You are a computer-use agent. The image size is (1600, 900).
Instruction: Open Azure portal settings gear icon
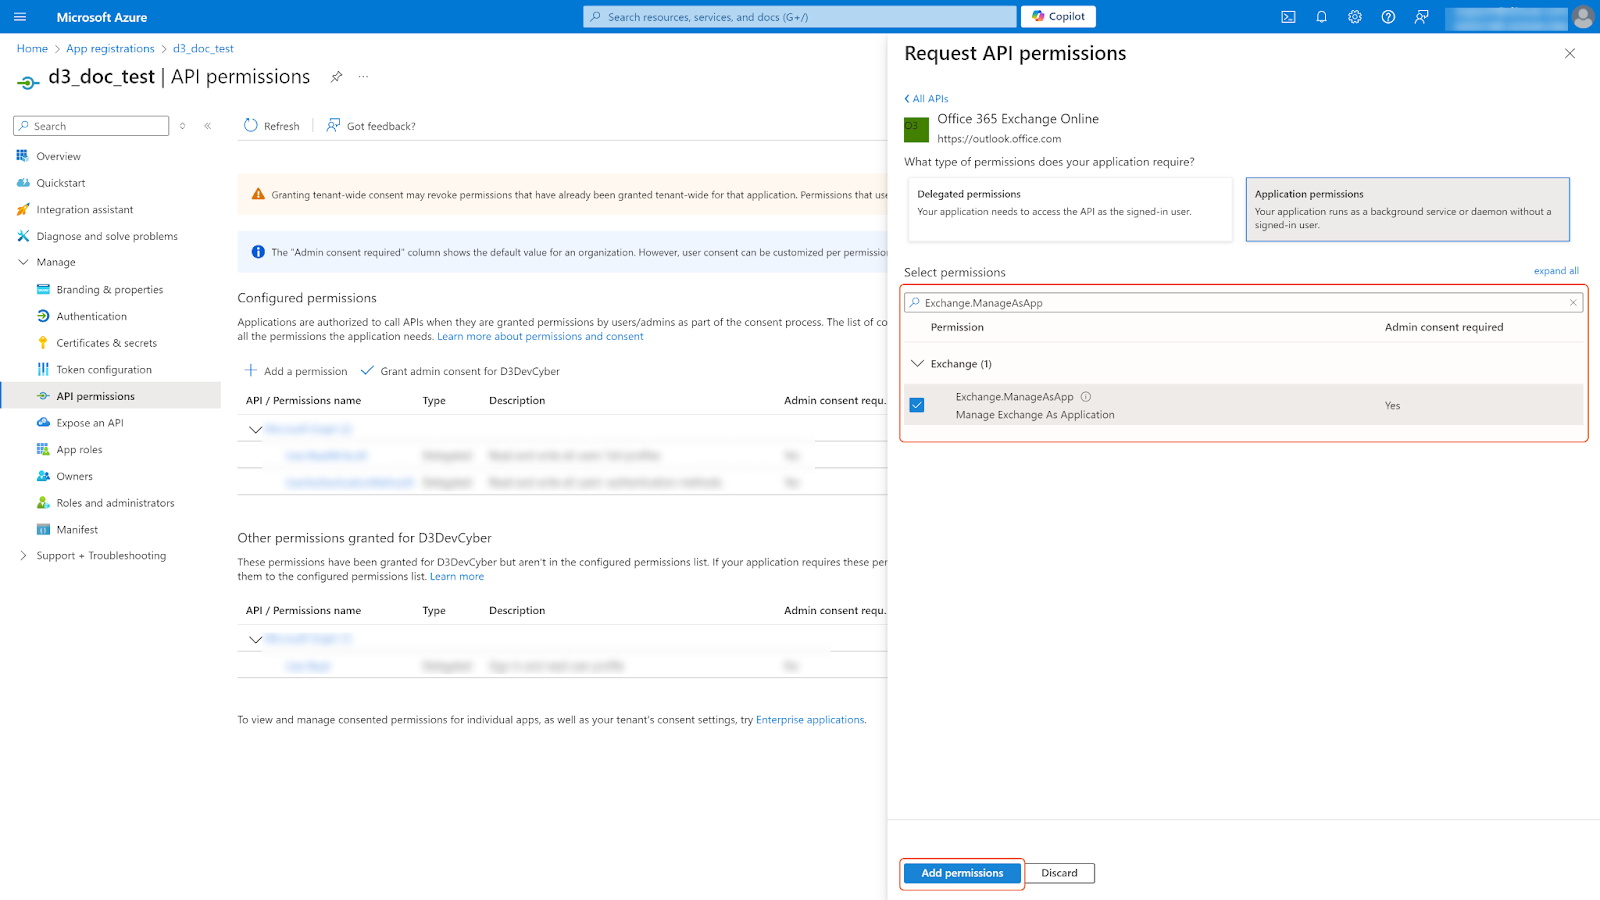(1354, 16)
